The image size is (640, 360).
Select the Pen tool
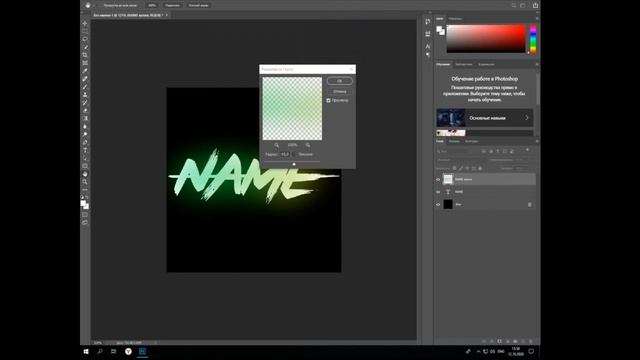85,142
